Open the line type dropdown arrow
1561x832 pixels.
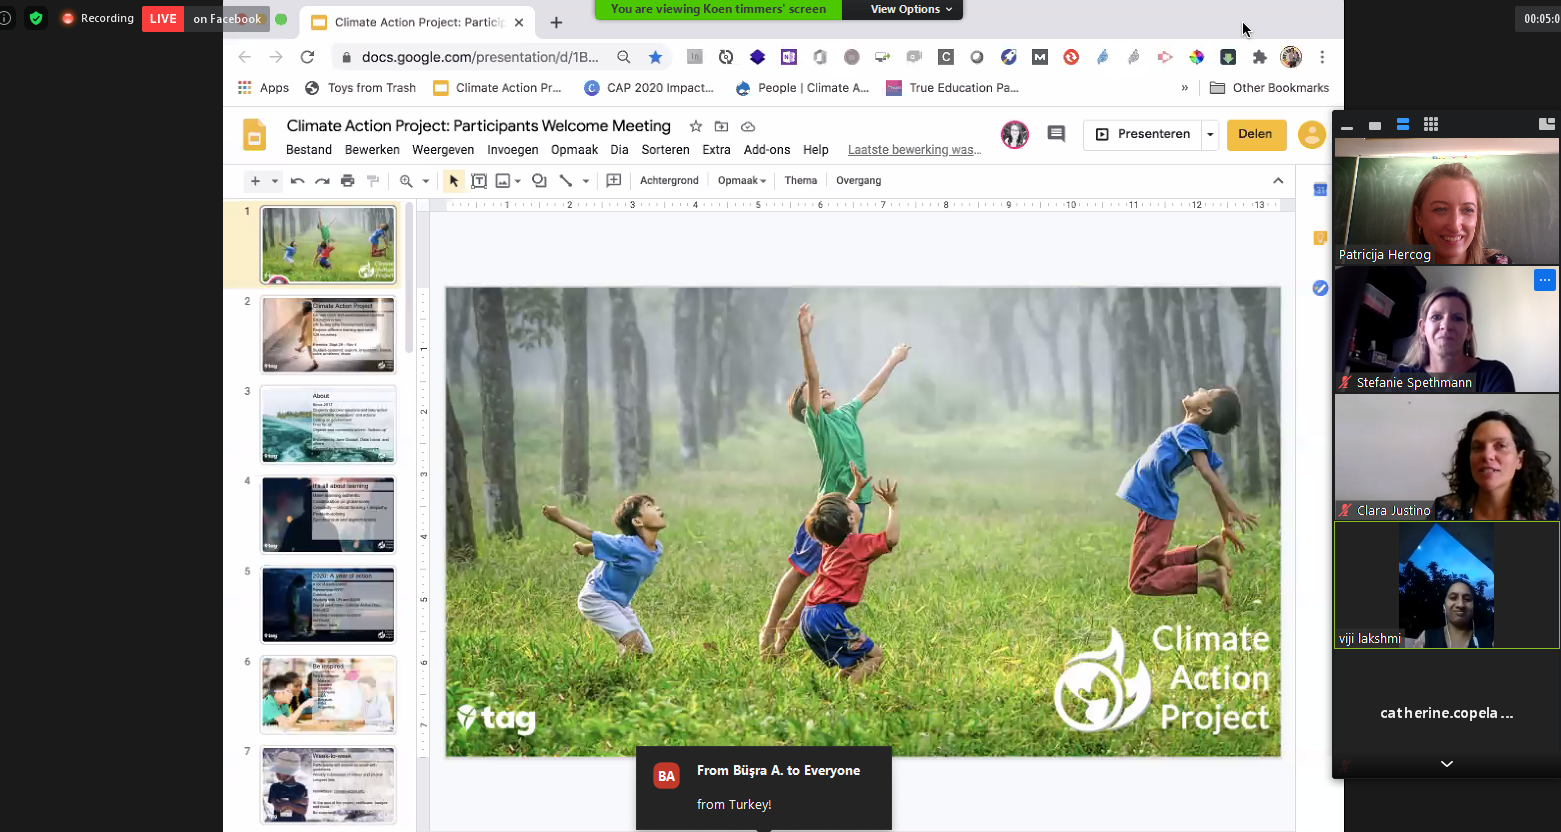pyautogui.click(x=585, y=181)
